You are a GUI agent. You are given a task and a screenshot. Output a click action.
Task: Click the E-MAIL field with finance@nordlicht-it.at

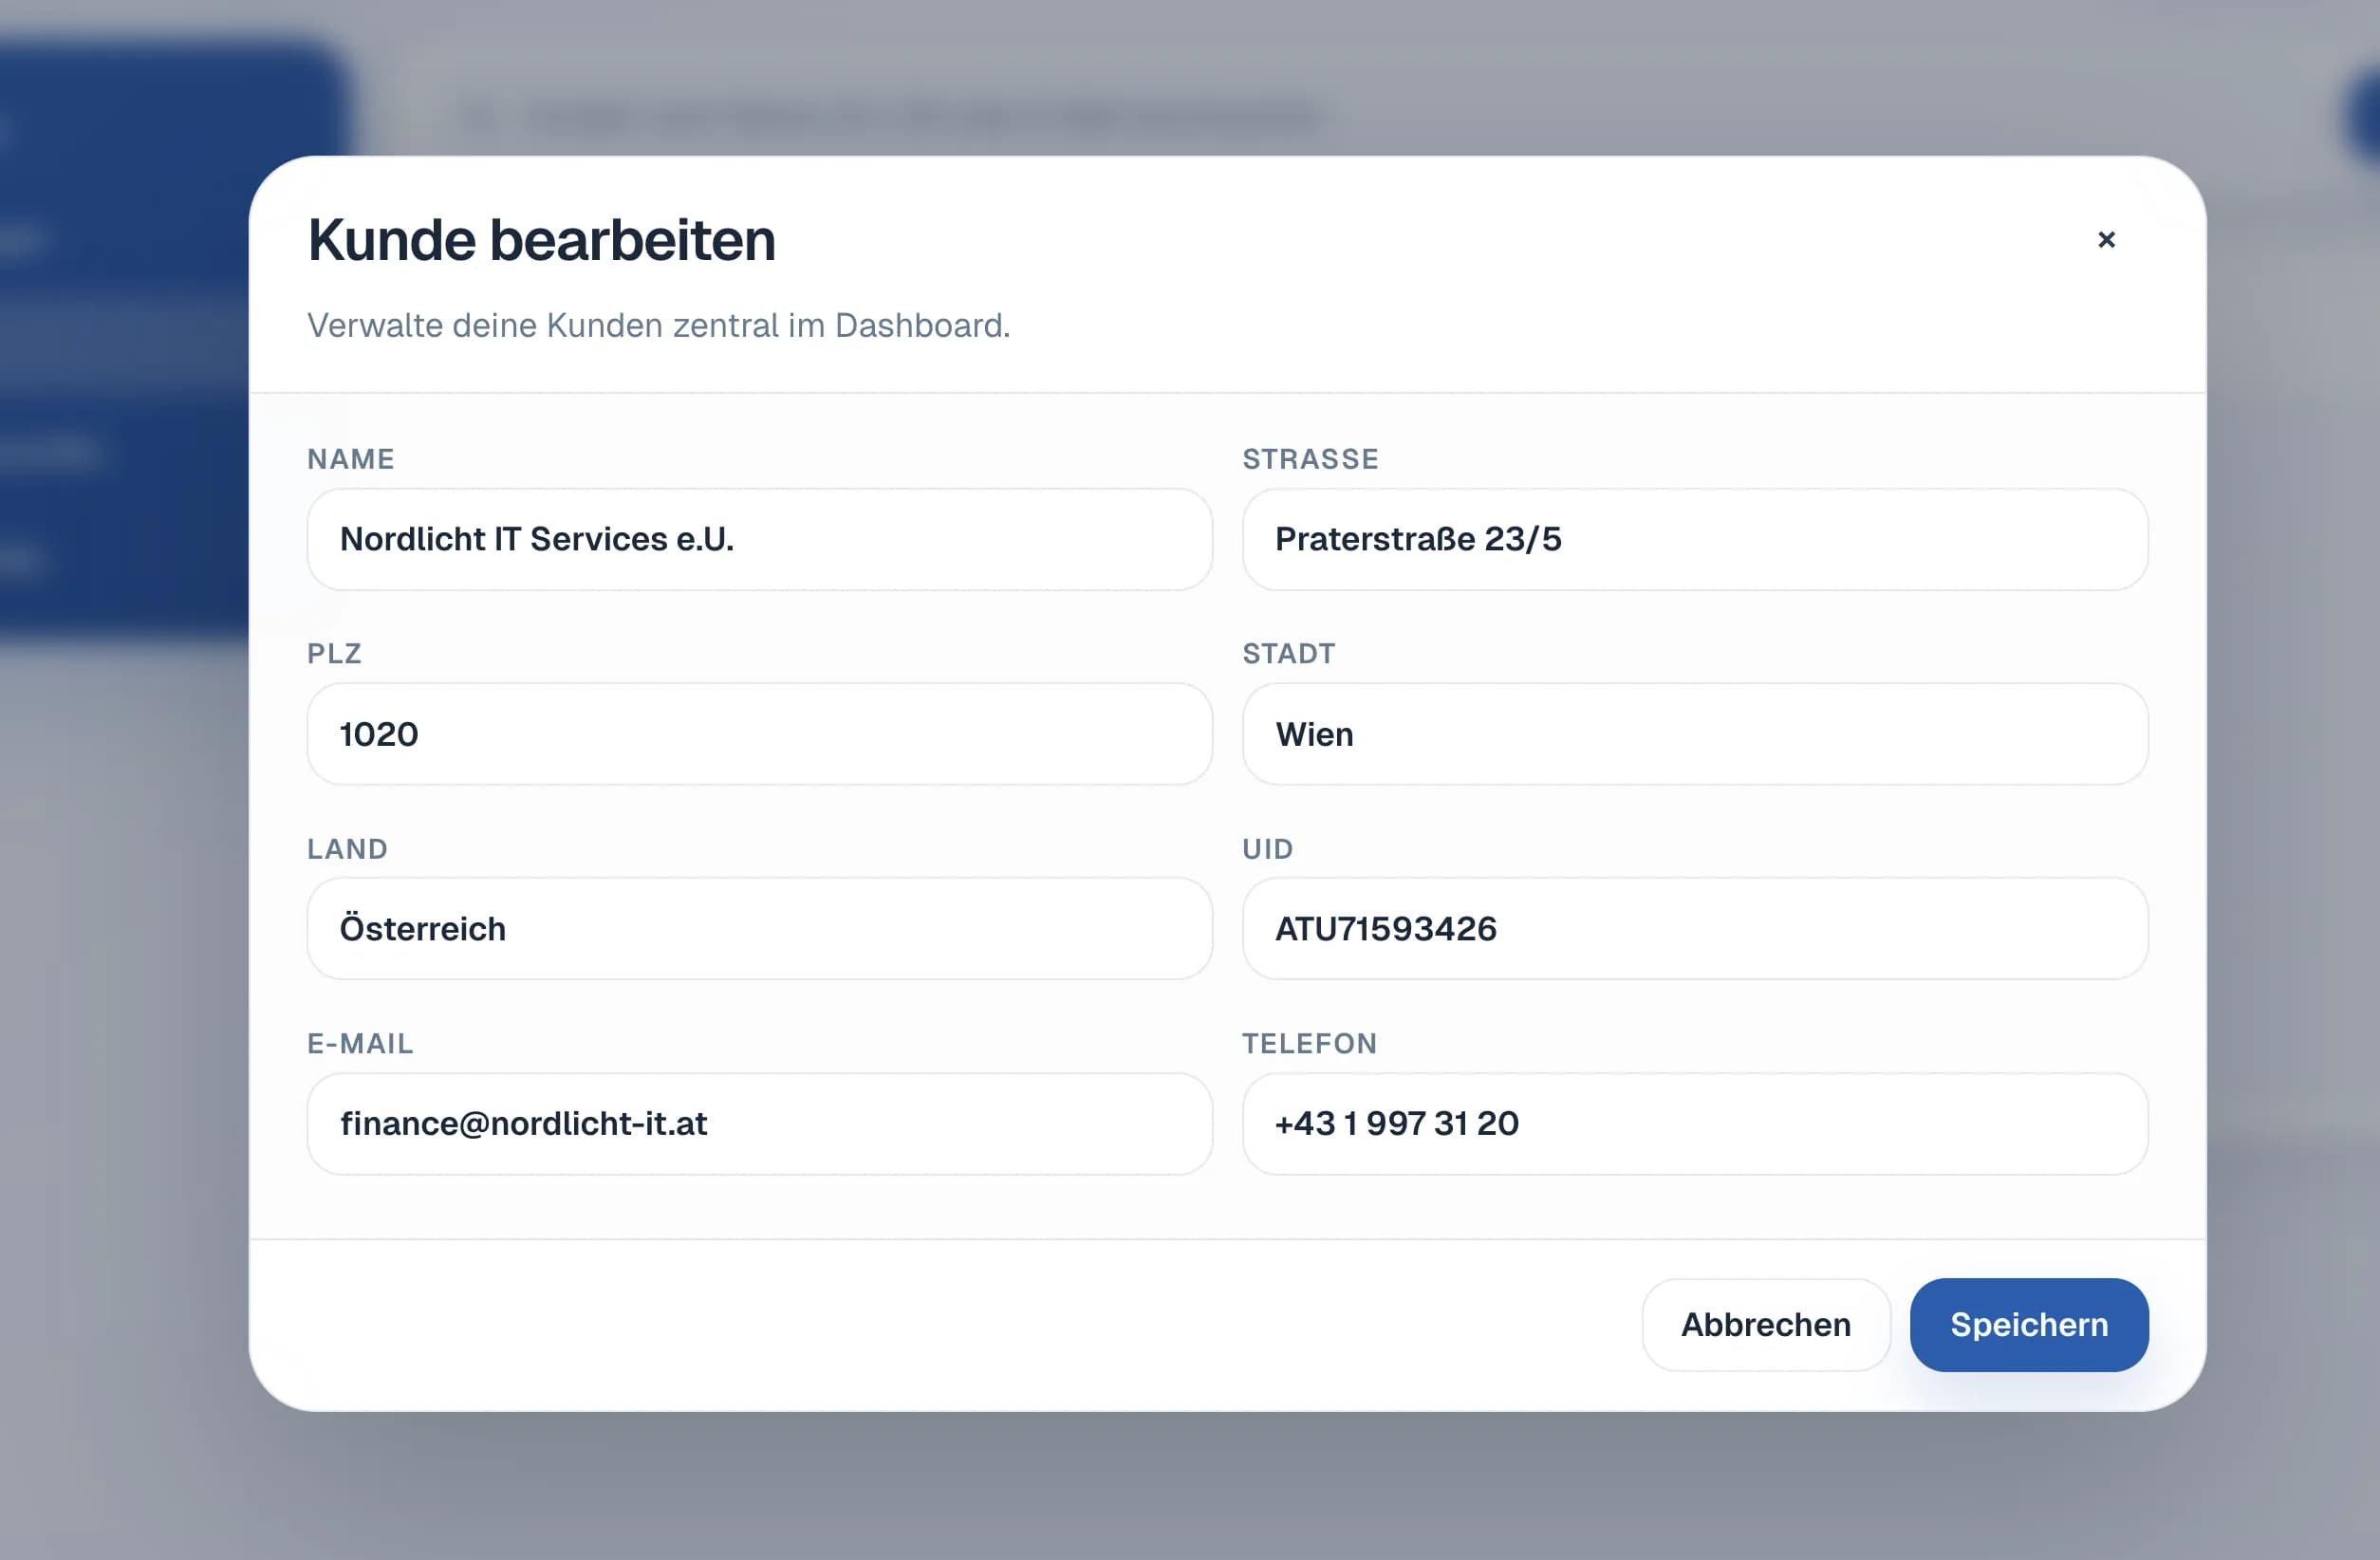(x=760, y=1124)
